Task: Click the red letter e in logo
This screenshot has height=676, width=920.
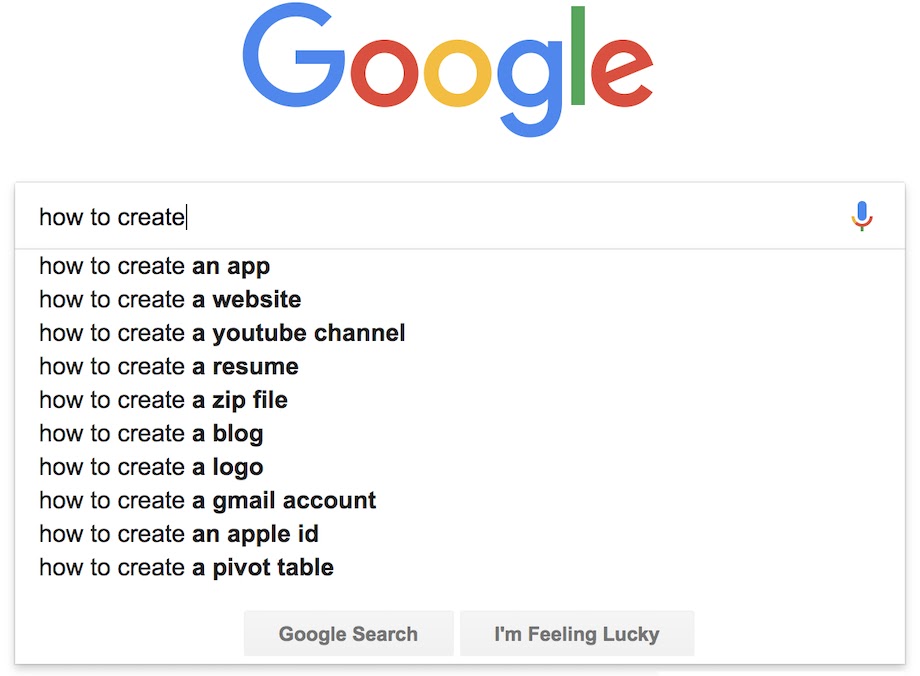Action: tap(620, 74)
